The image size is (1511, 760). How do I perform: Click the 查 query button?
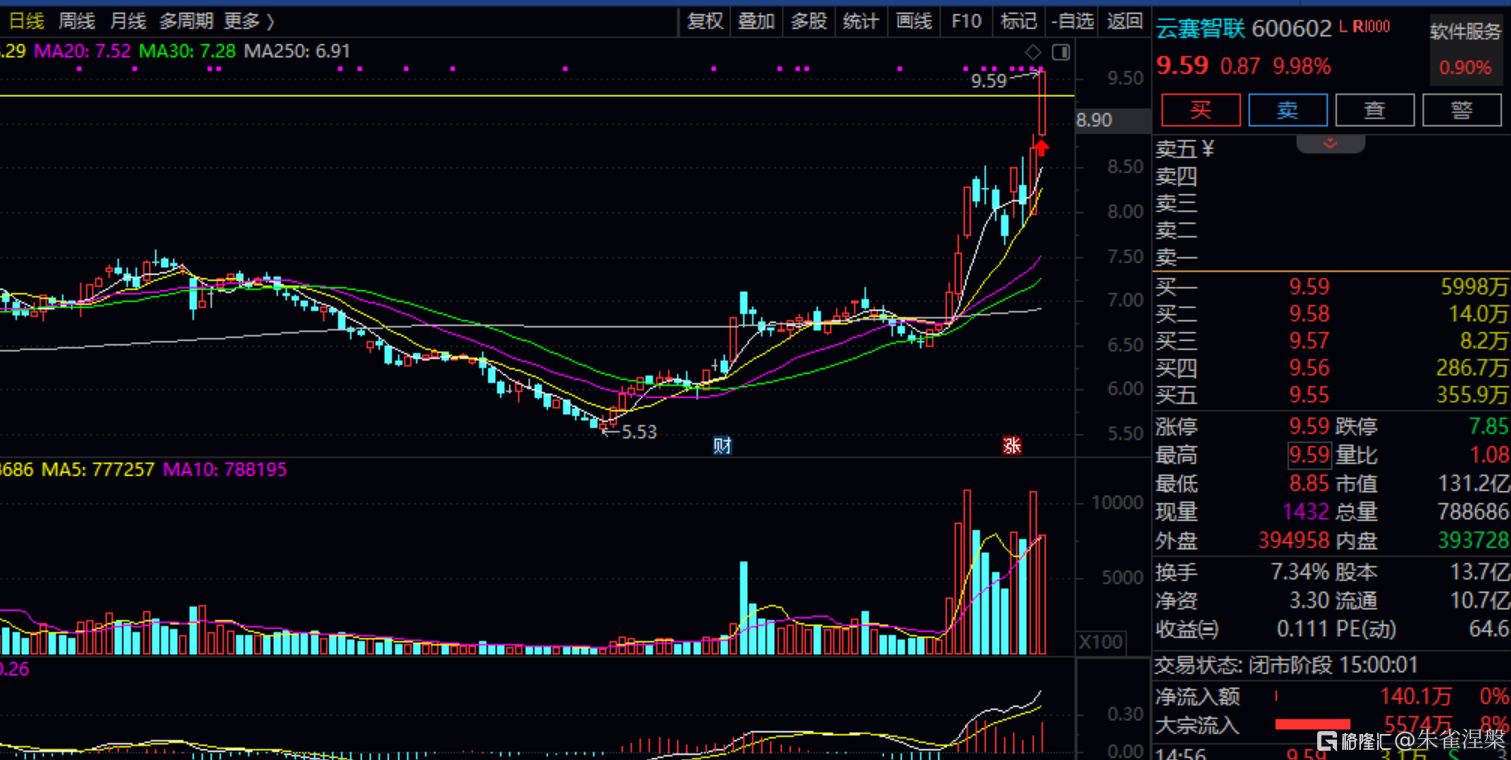1375,110
